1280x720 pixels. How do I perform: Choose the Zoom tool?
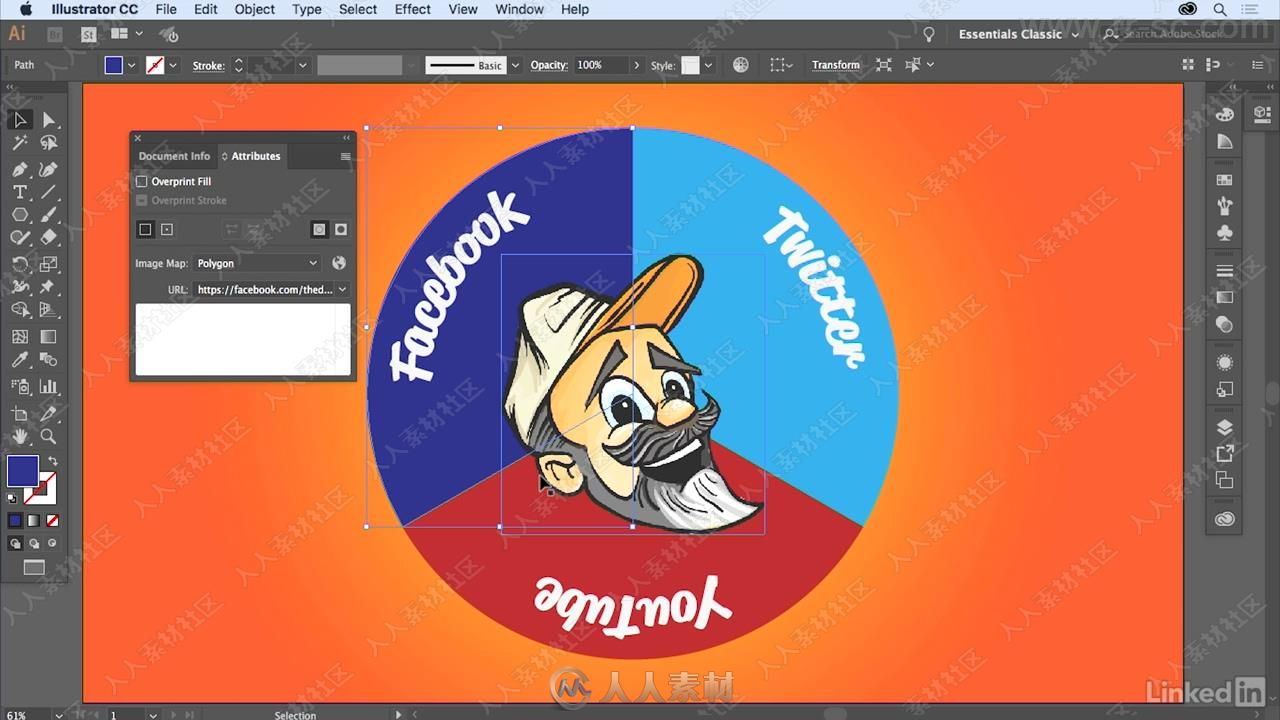point(48,437)
